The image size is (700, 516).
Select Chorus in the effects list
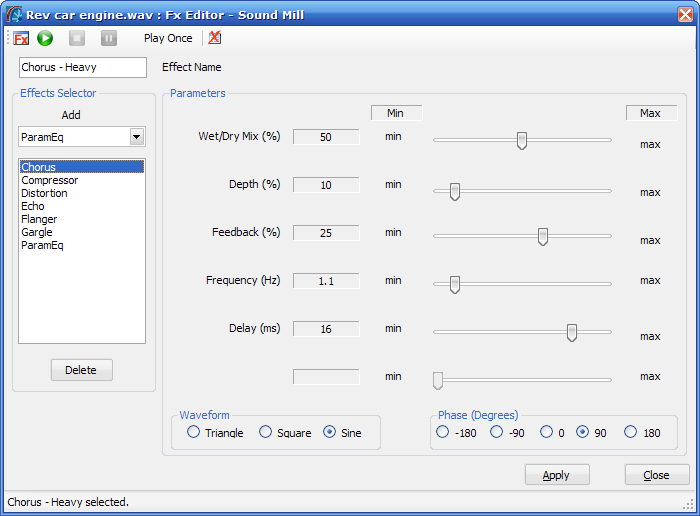pos(82,167)
